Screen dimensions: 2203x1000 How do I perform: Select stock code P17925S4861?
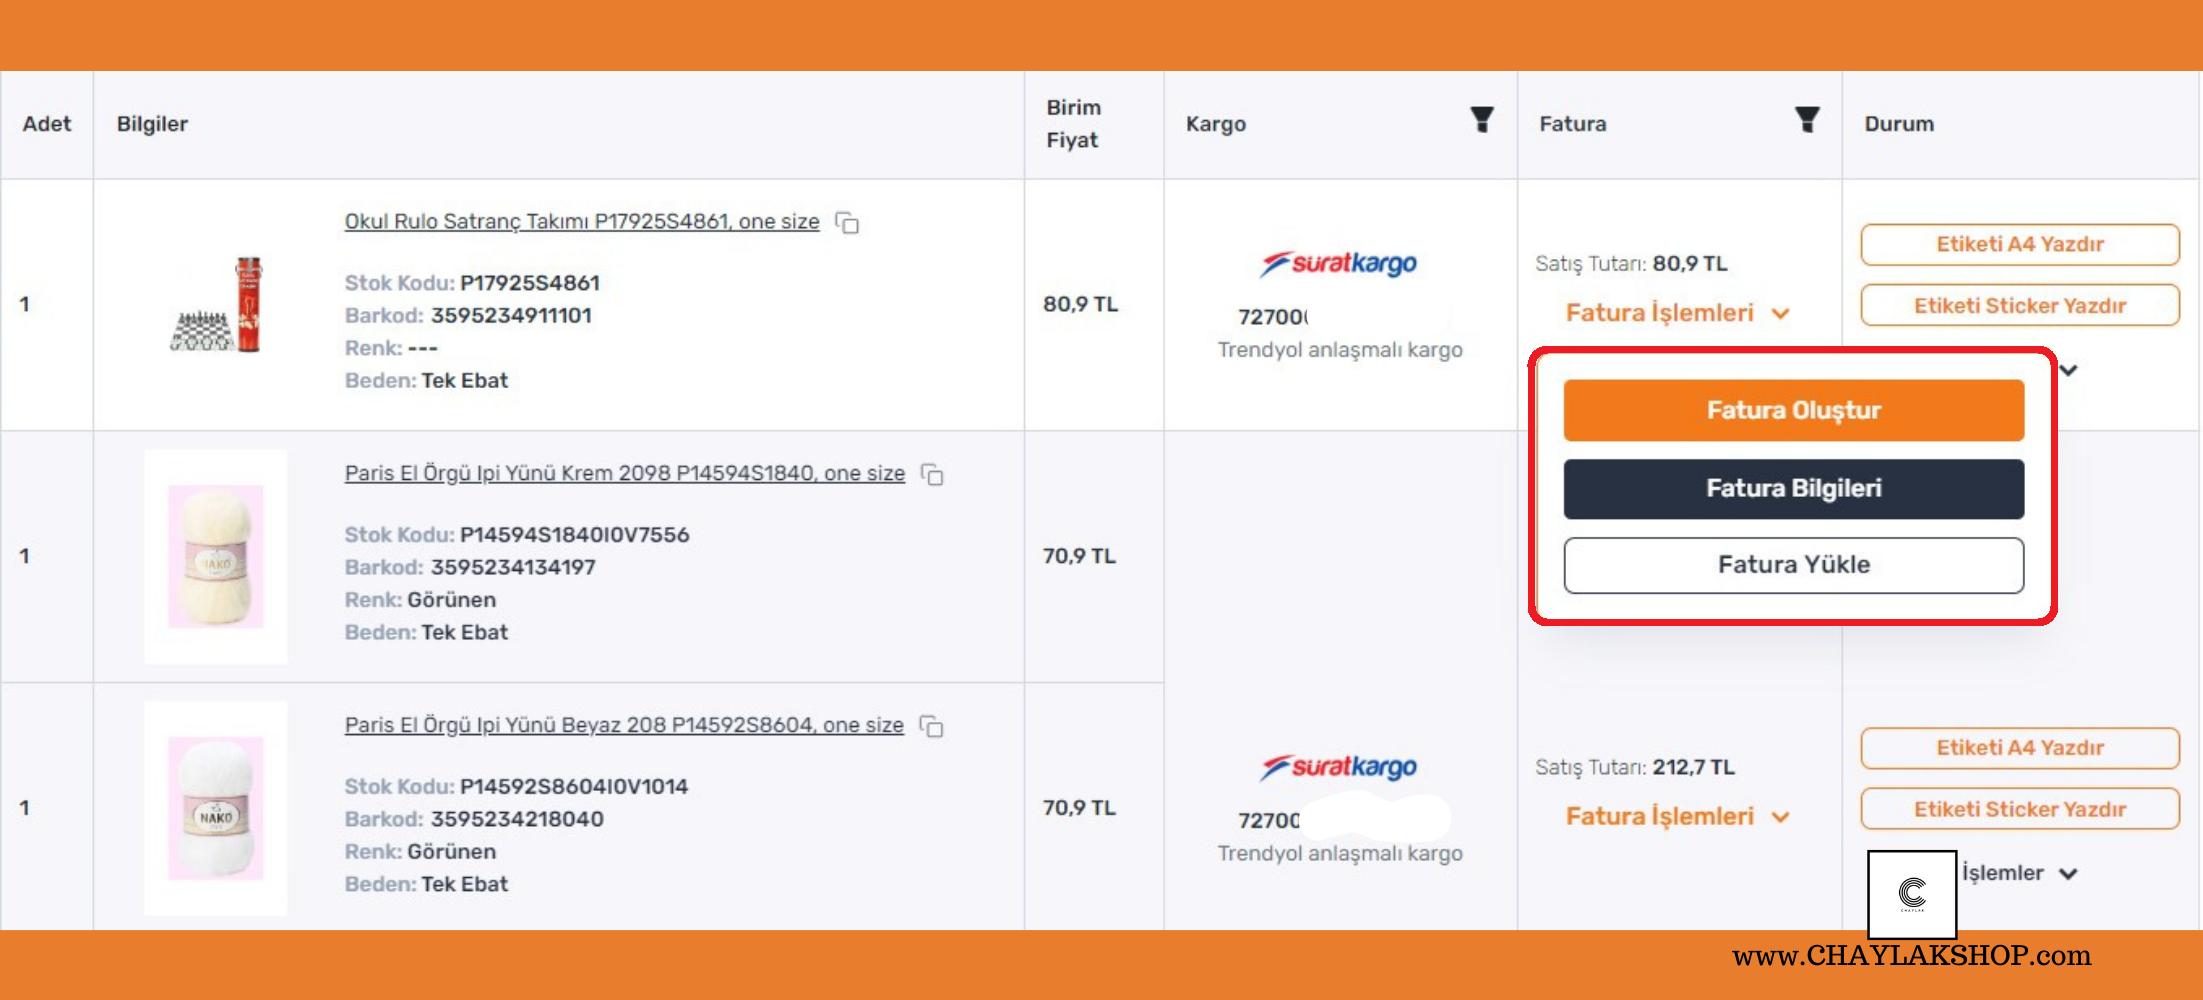(530, 284)
